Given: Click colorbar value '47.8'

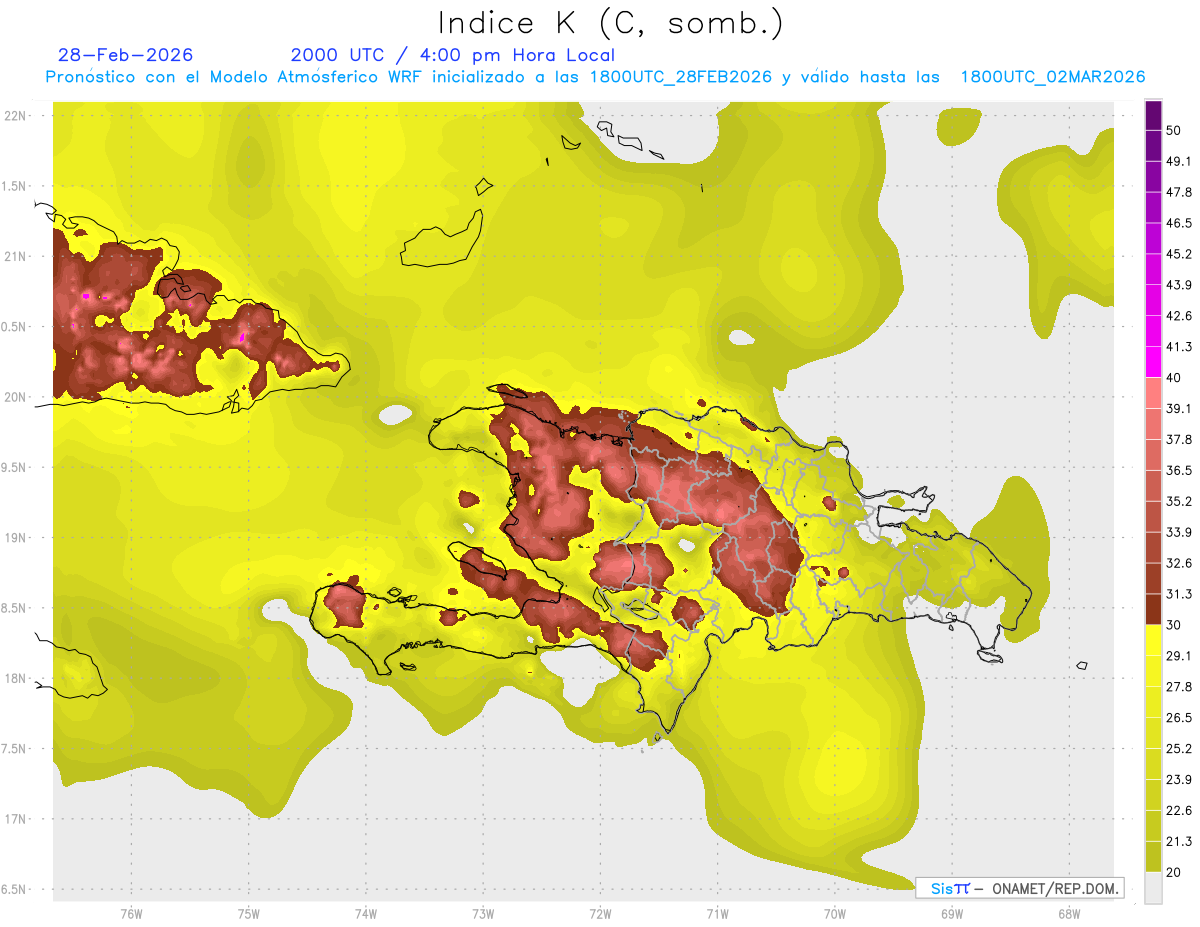Looking at the screenshot, I should point(1179,192).
